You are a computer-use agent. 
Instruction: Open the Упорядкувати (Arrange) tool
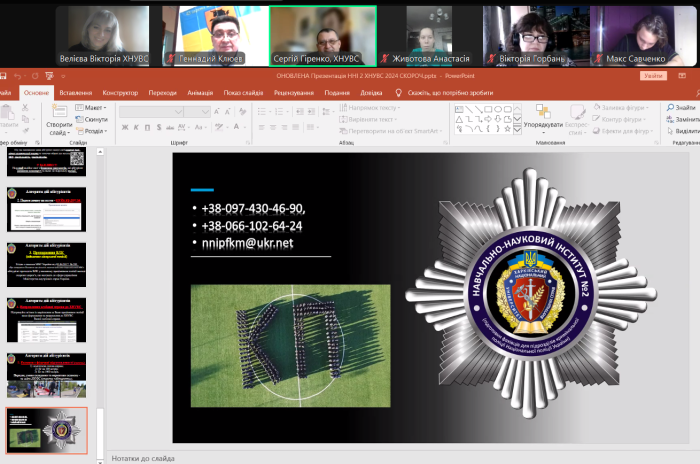pos(543,117)
